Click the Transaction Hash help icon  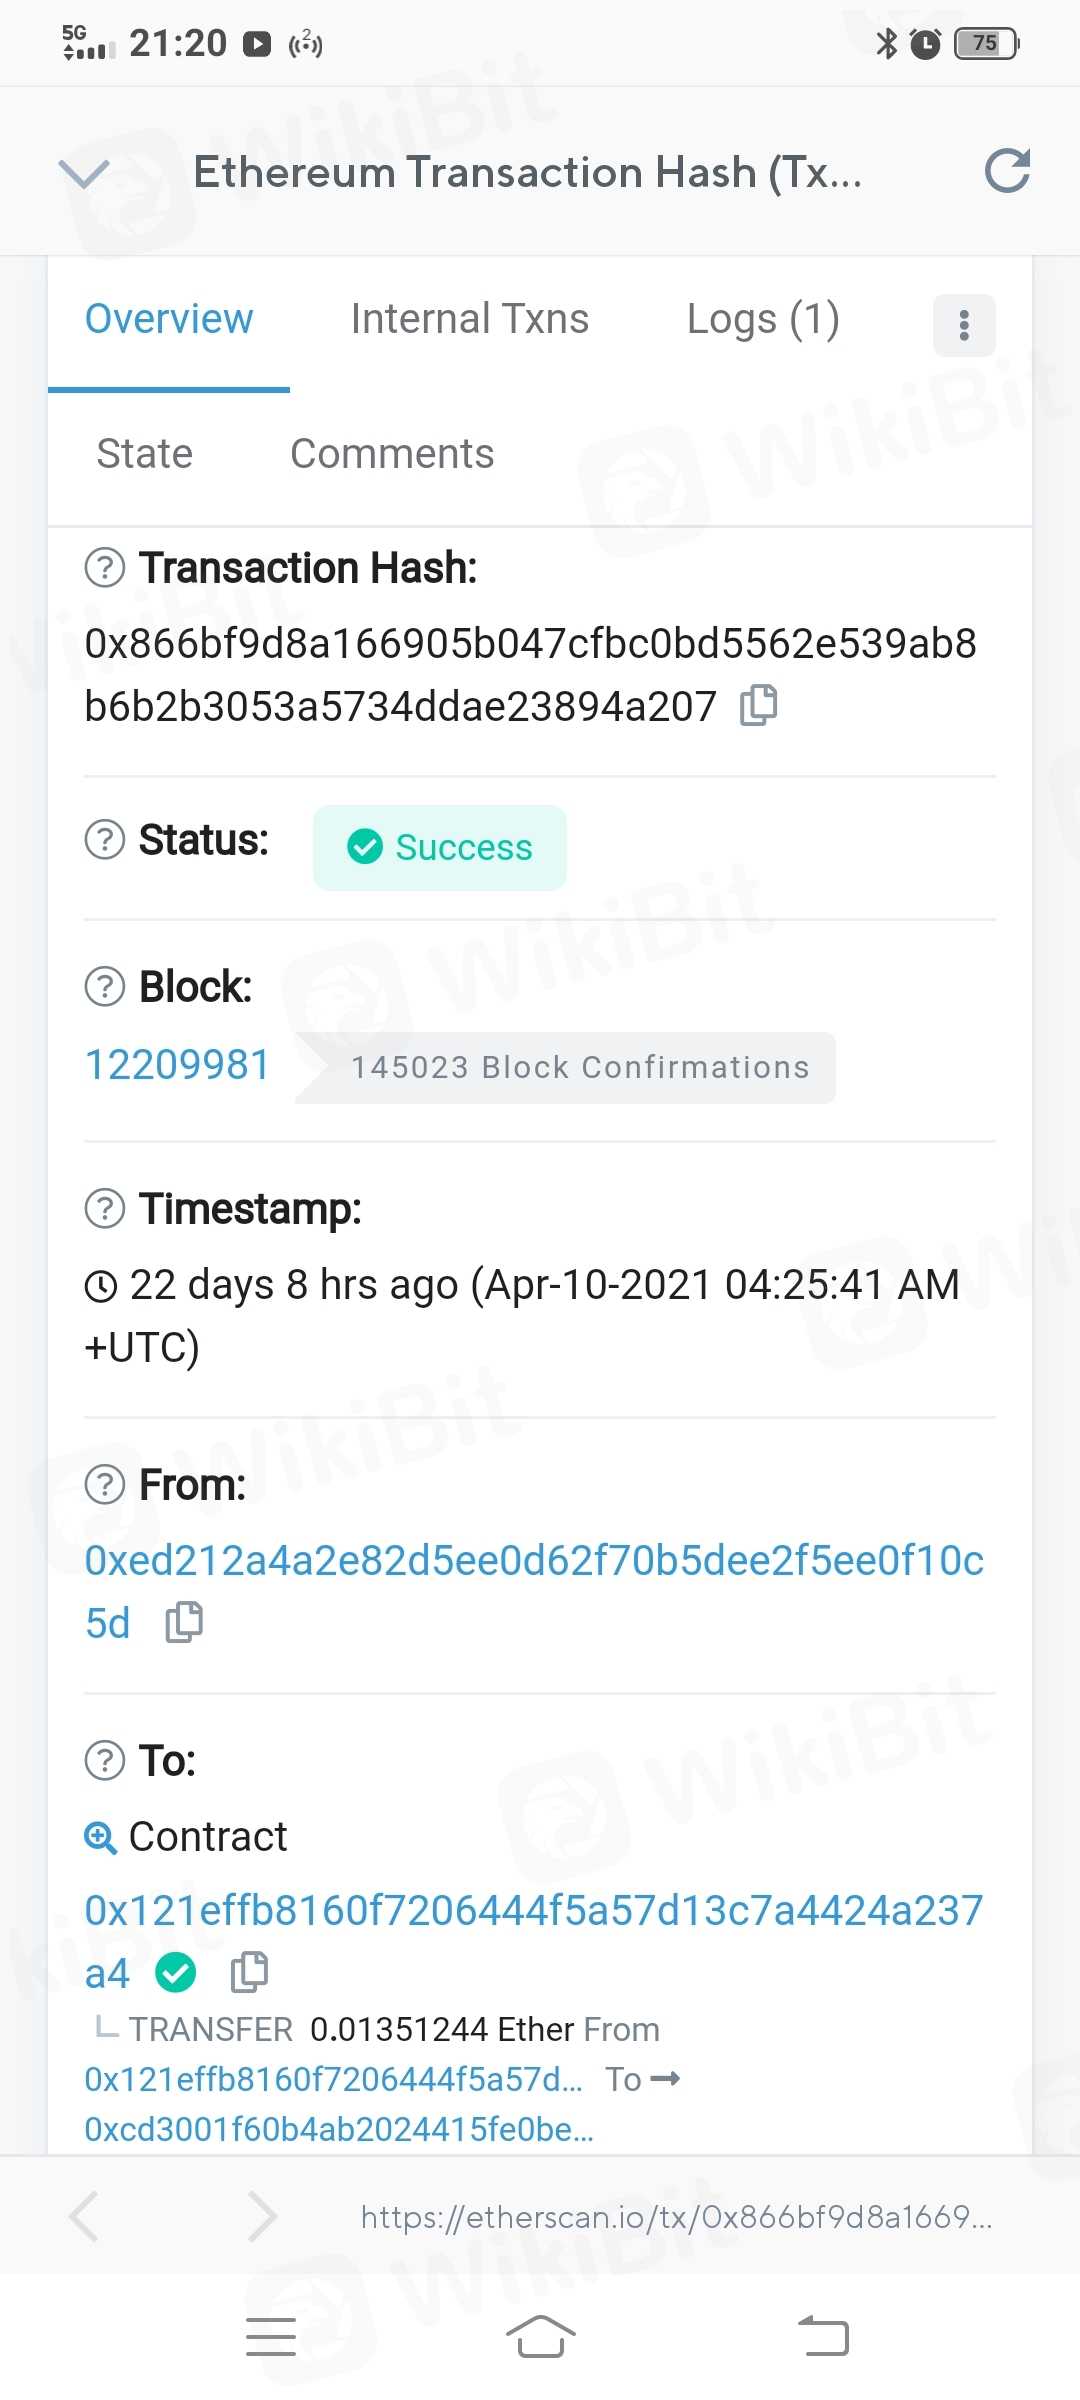(x=105, y=568)
